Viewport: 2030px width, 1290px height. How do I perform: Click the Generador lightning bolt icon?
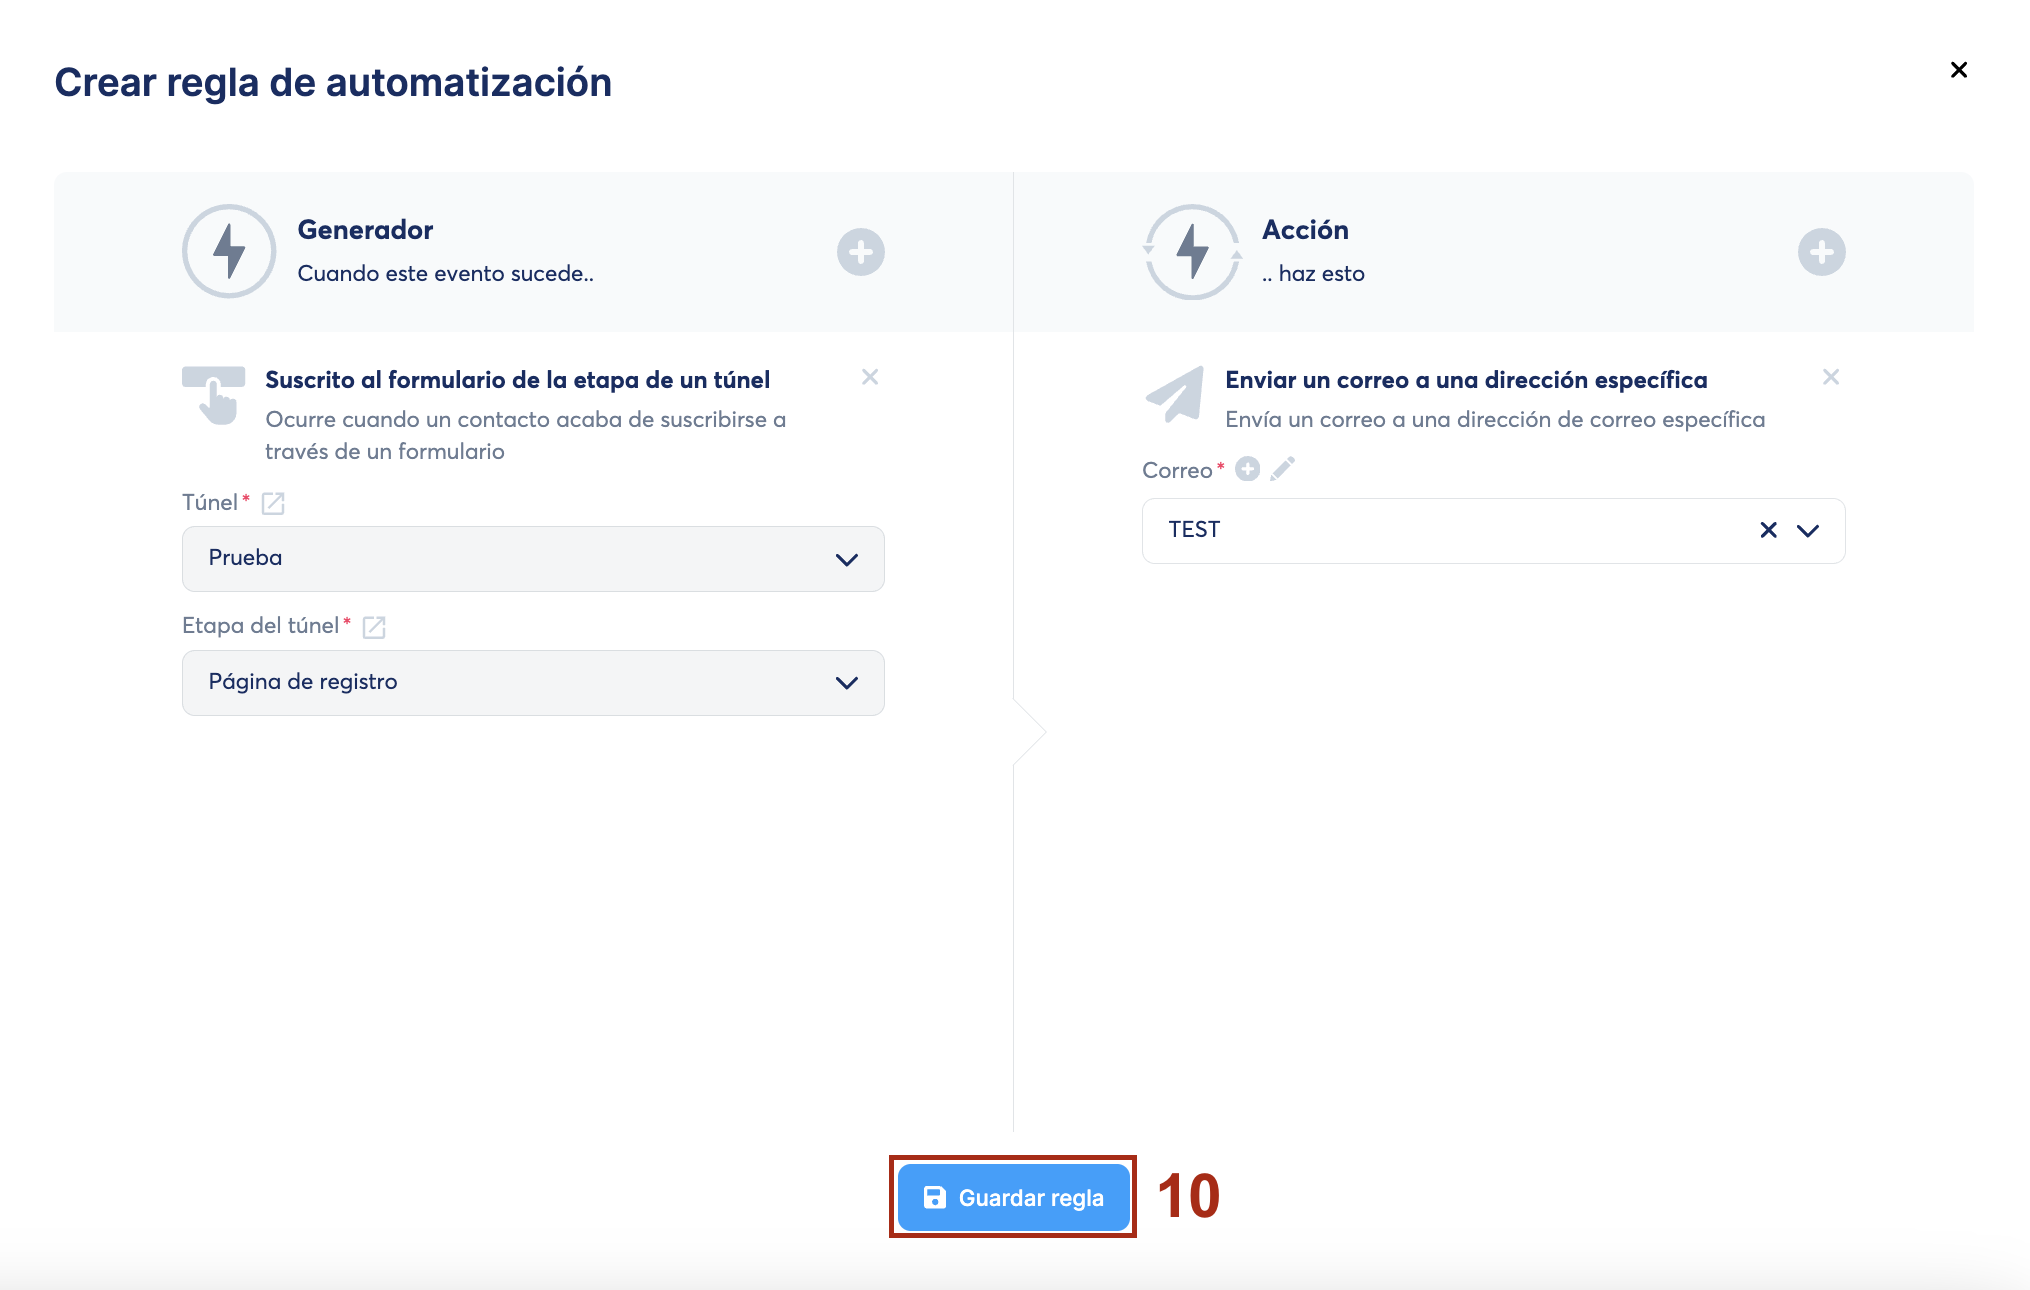tap(229, 252)
